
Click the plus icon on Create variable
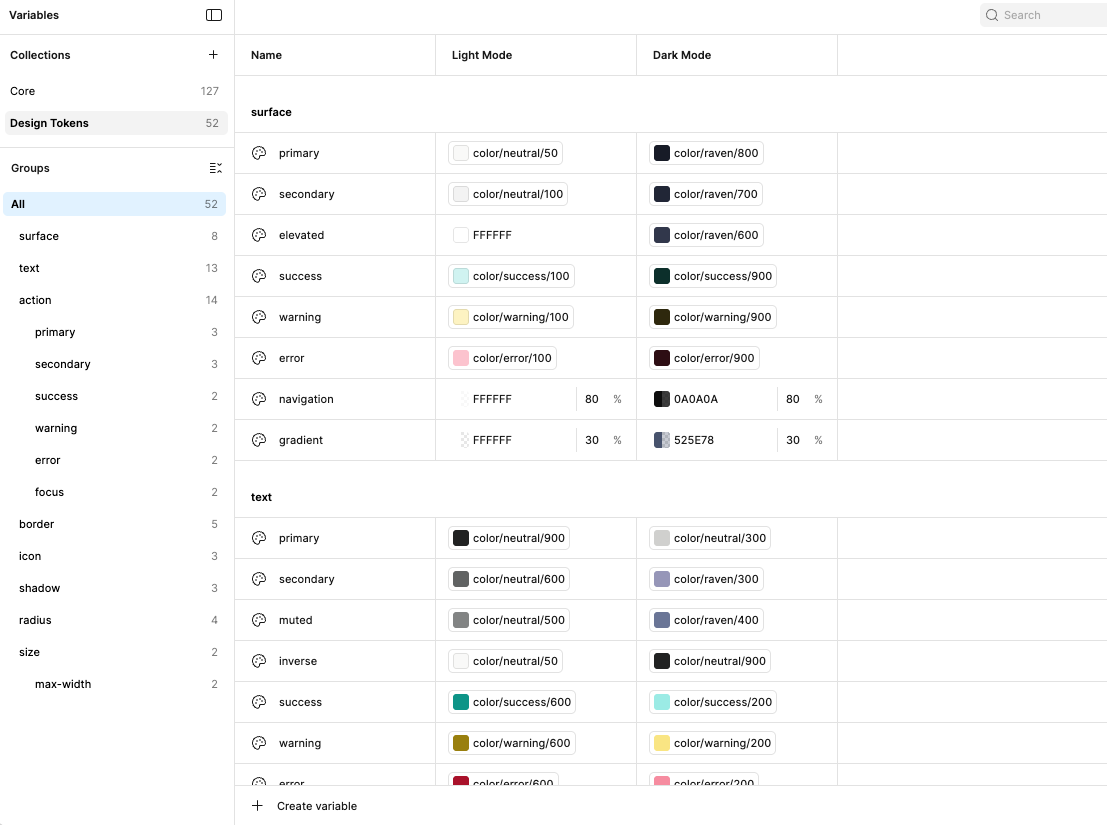(x=257, y=805)
